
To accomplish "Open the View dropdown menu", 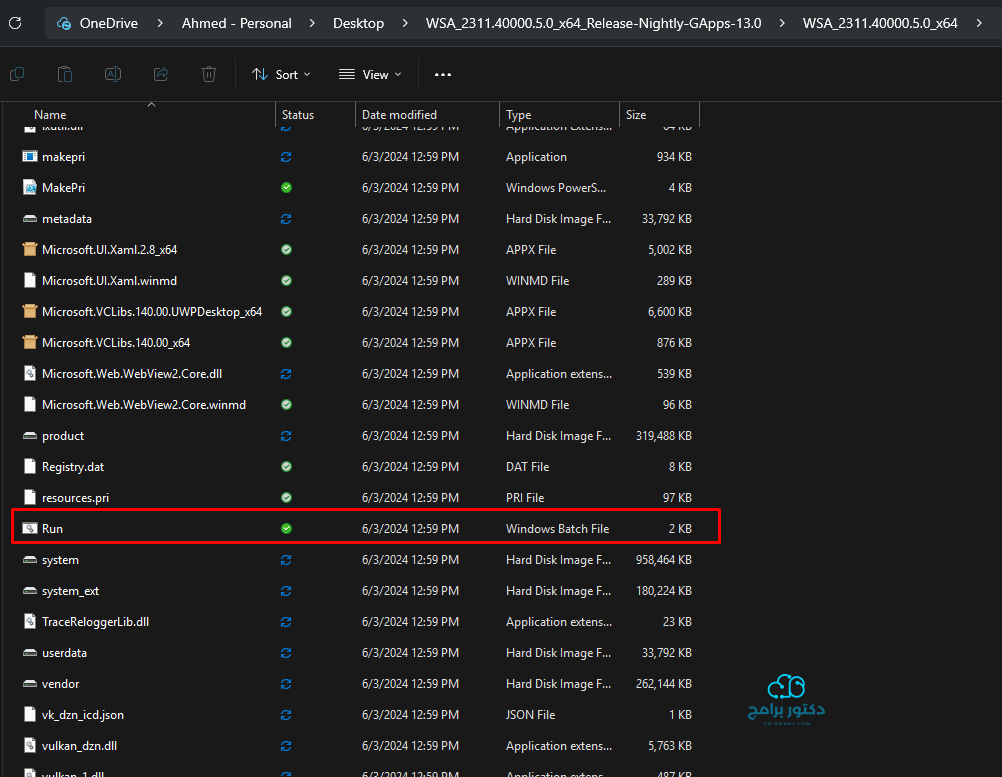I will point(371,75).
